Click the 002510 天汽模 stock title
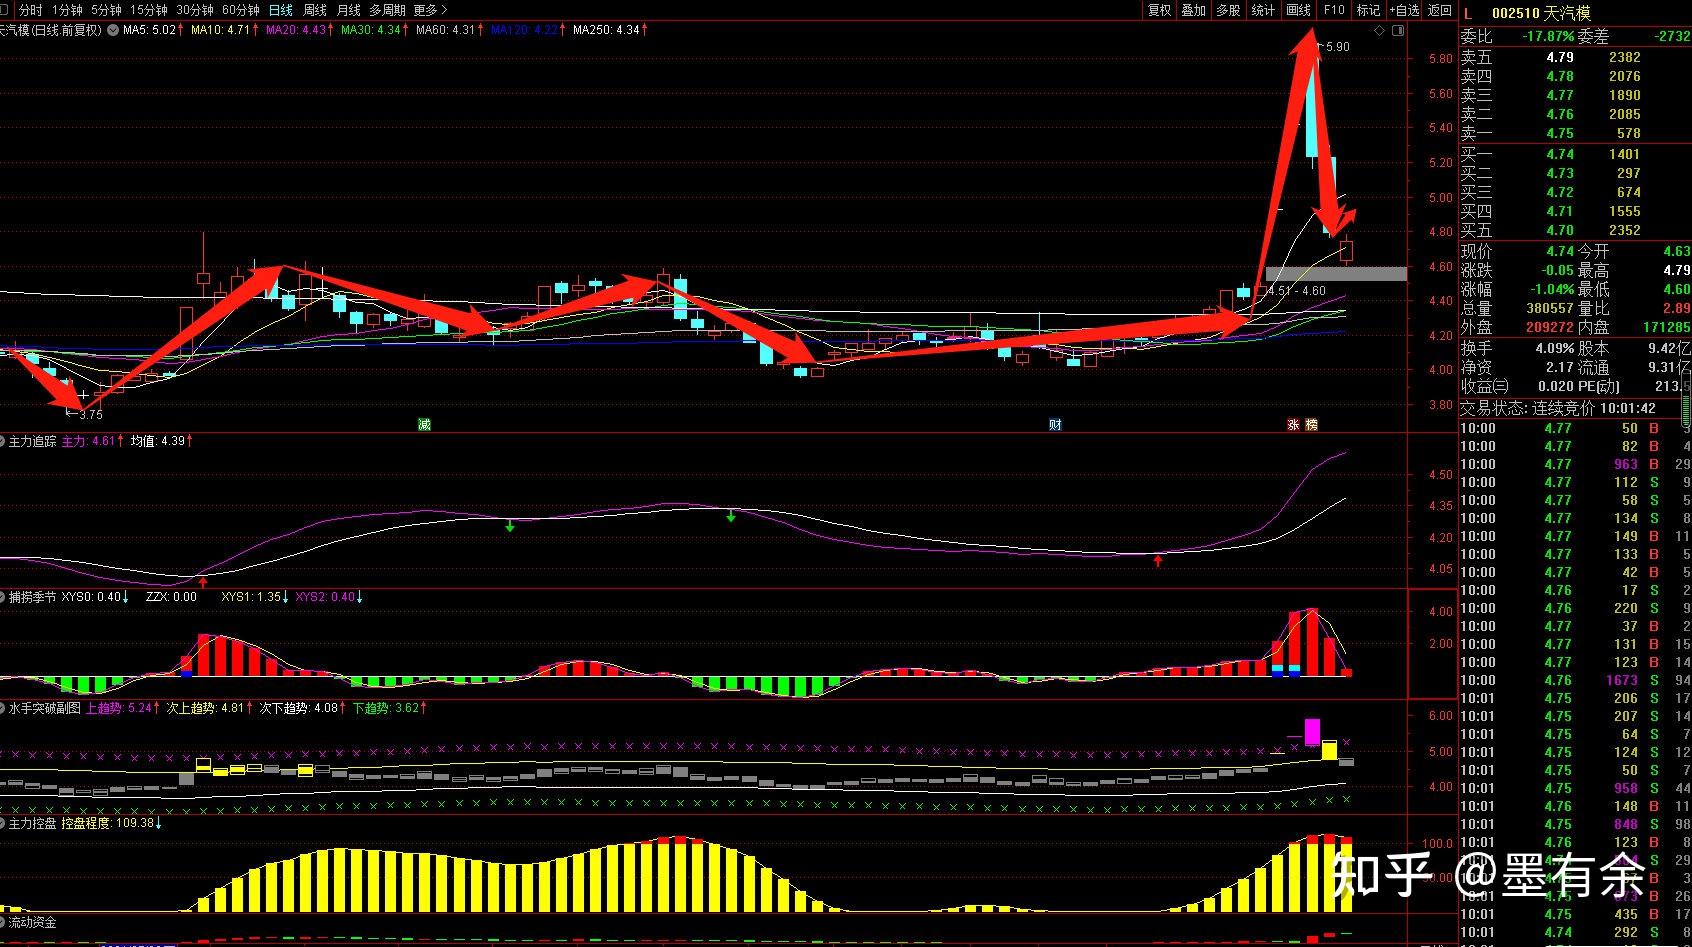The image size is (1692, 947). 1541,13
